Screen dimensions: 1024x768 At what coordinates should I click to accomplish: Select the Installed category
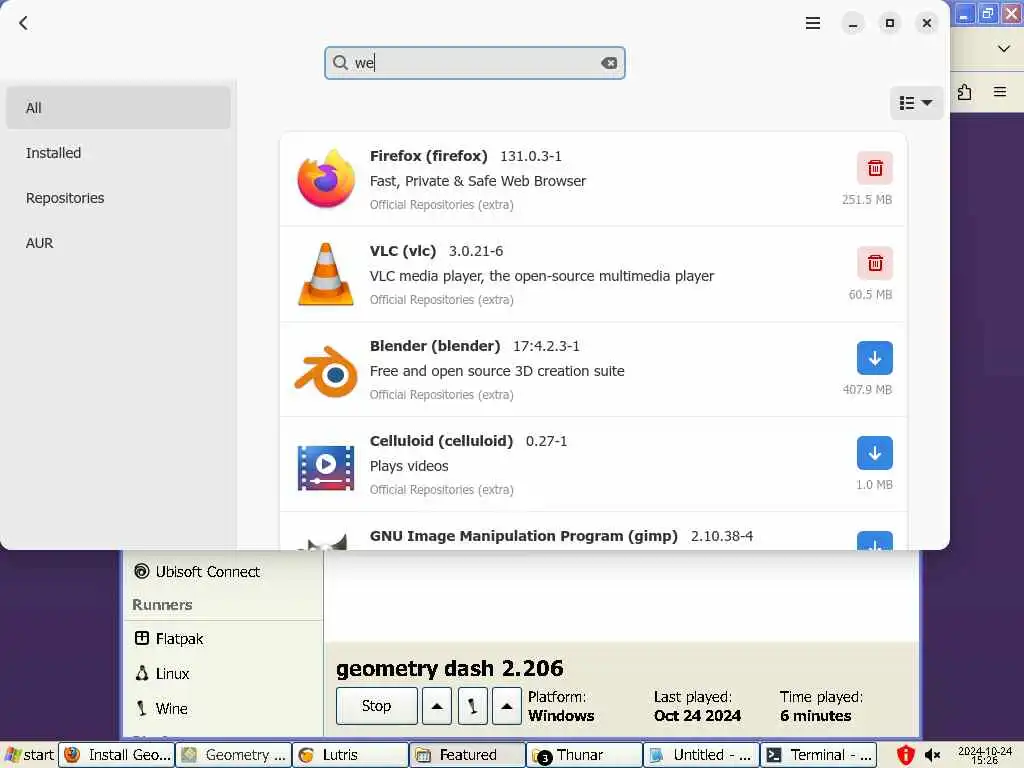[118, 153]
